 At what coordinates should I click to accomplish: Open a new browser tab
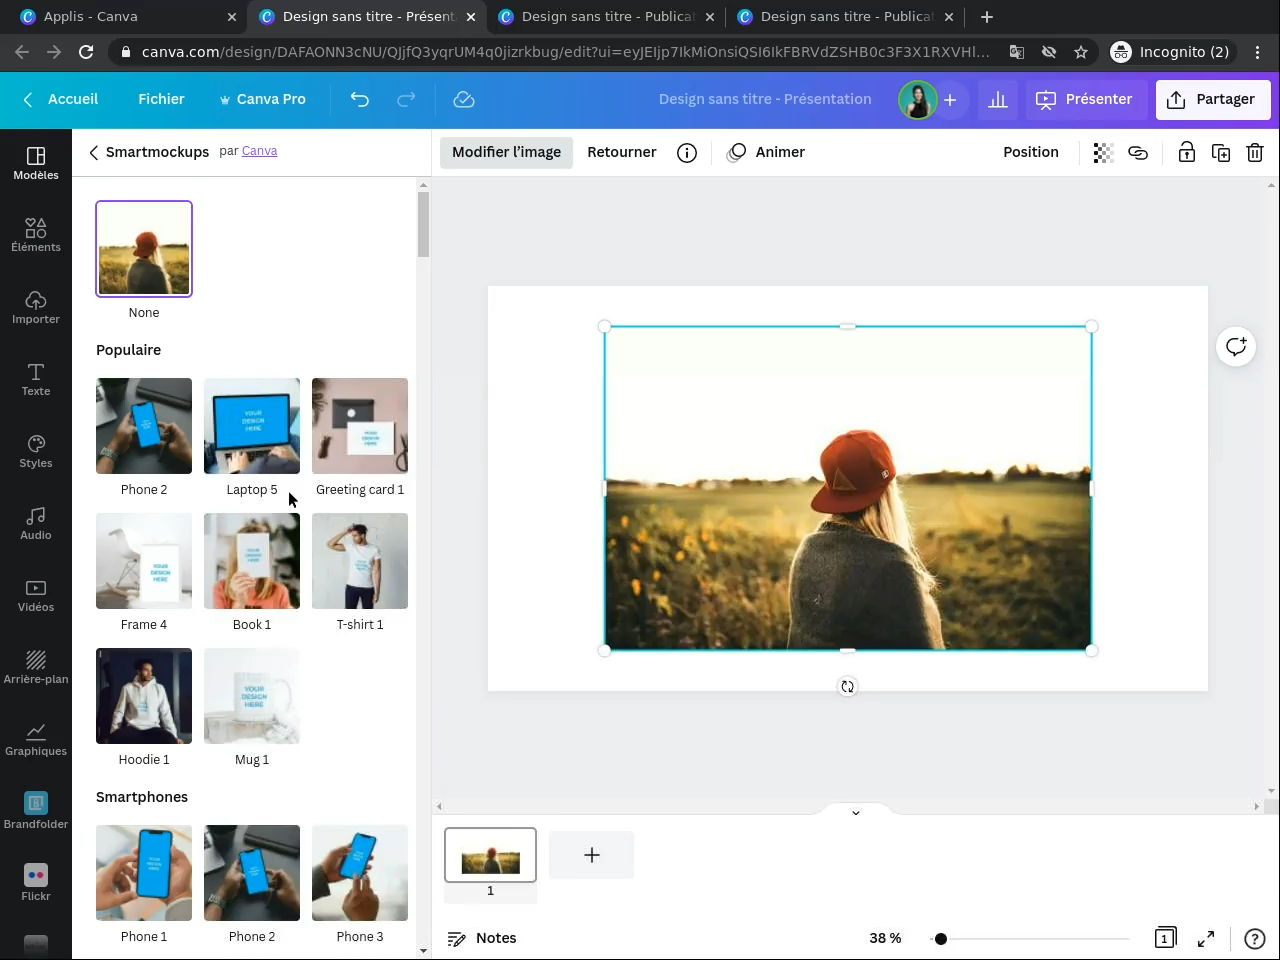tap(987, 17)
